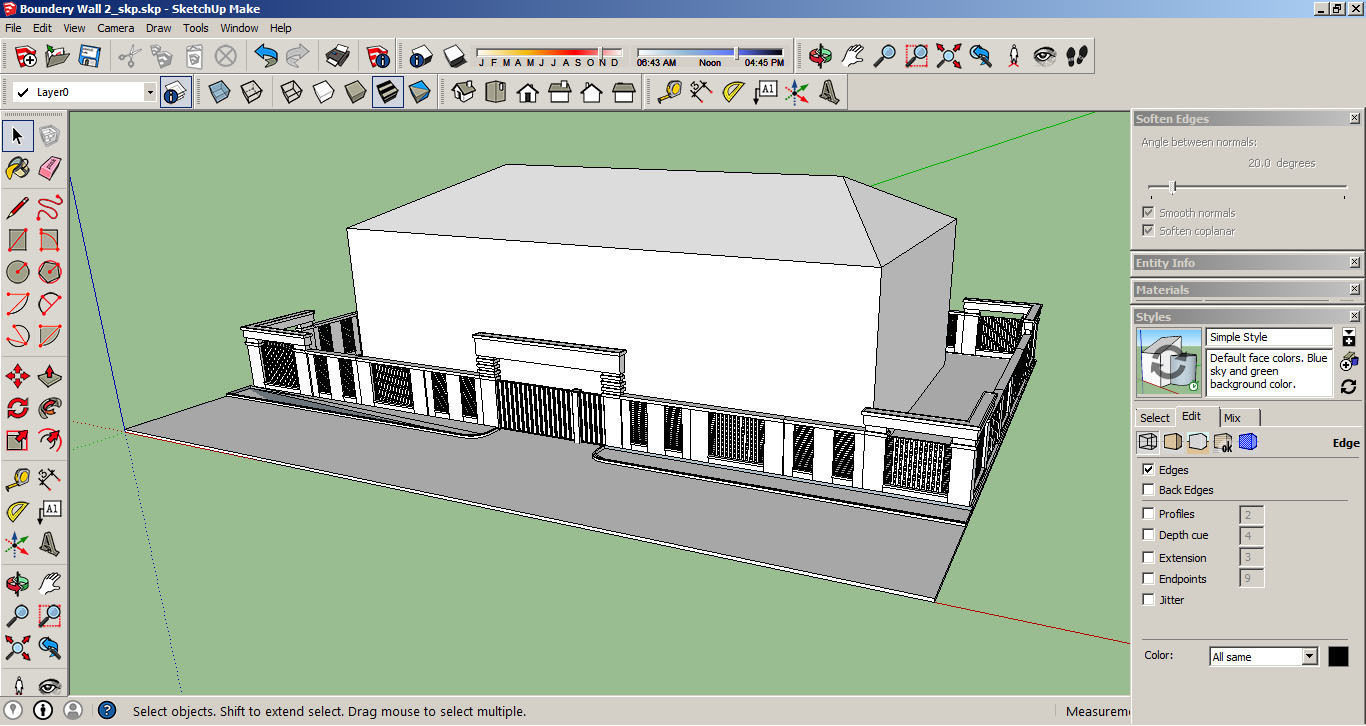Image resolution: width=1366 pixels, height=726 pixels.
Task: Toggle the Smooth normals checkbox
Action: point(1148,213)
